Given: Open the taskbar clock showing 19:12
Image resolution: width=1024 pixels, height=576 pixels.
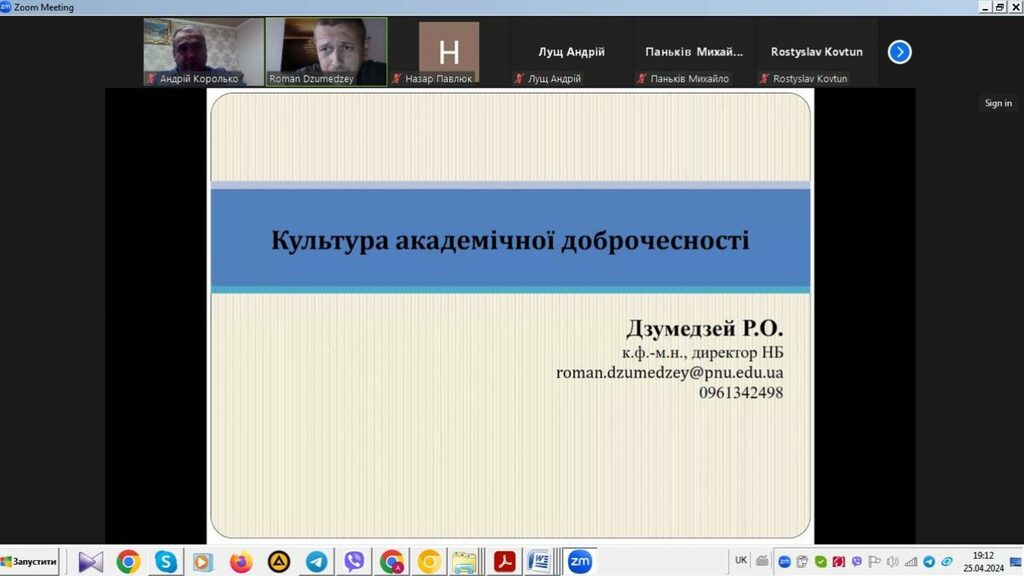Looking at the screenshot, I should [x=983, y=562].
